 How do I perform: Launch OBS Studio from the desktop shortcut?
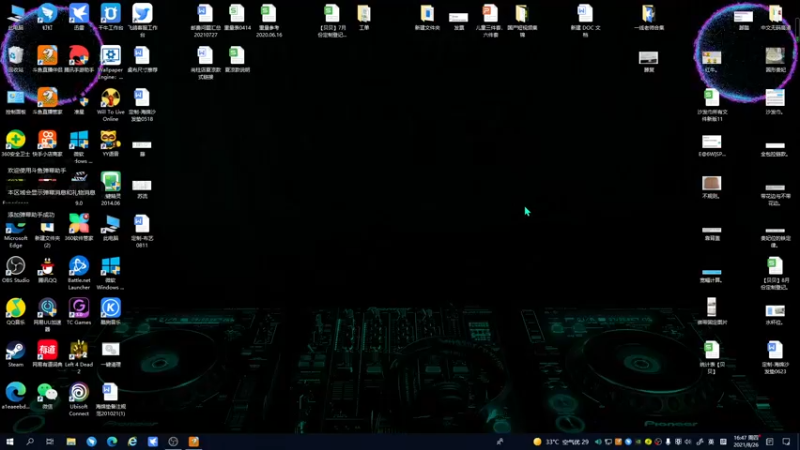point(16,269)
